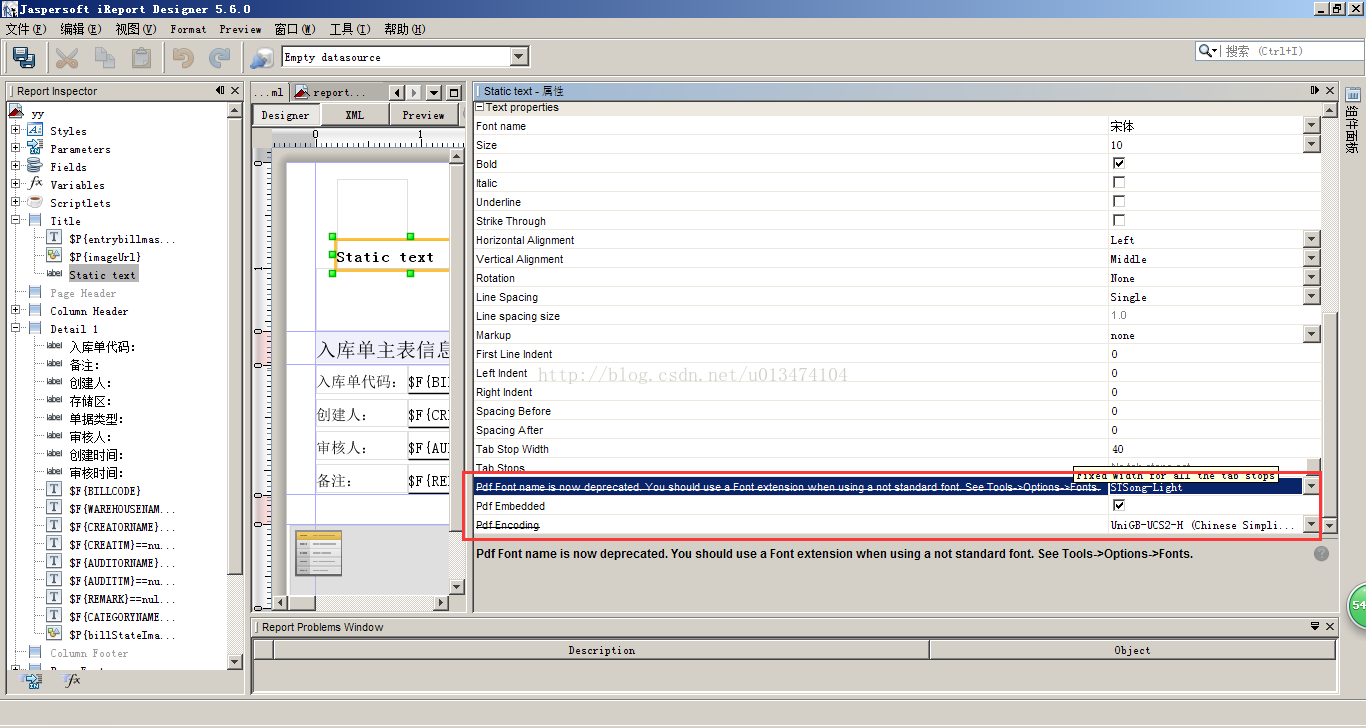
Task: Expand the Styles node
Action: click(15, 130)
